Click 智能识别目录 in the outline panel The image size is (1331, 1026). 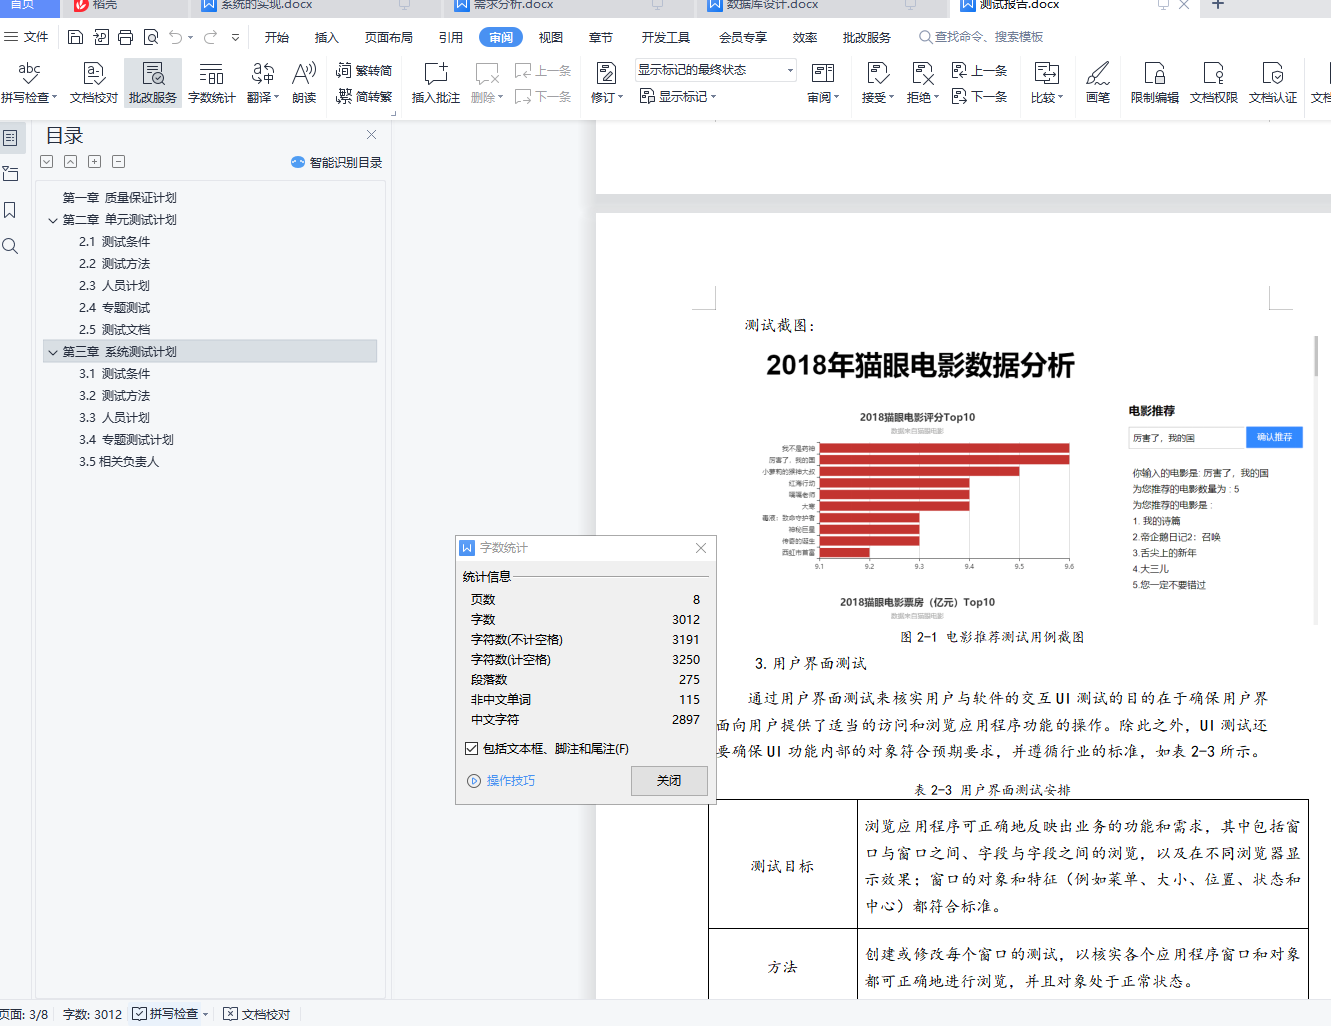[337, 162]
